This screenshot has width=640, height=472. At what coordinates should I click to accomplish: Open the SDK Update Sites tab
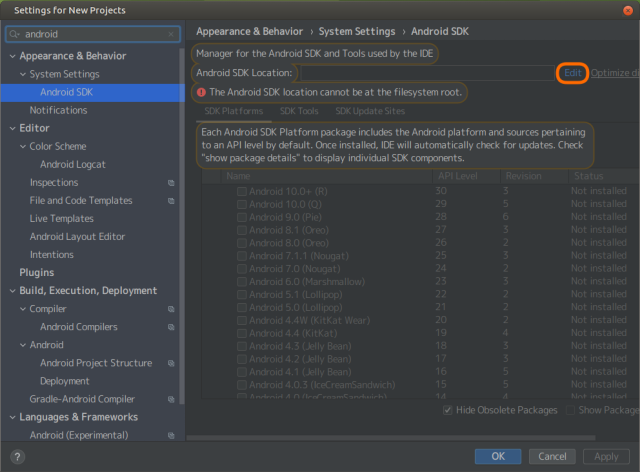point(370,111)
